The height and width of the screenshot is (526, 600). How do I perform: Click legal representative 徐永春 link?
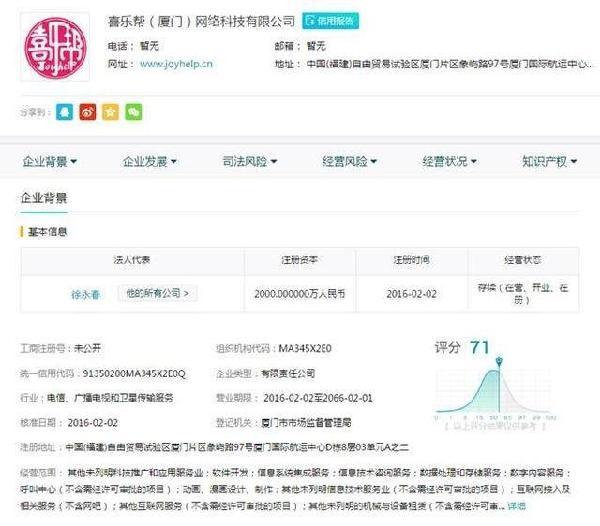pyautogui.click(x=85, y=295)
